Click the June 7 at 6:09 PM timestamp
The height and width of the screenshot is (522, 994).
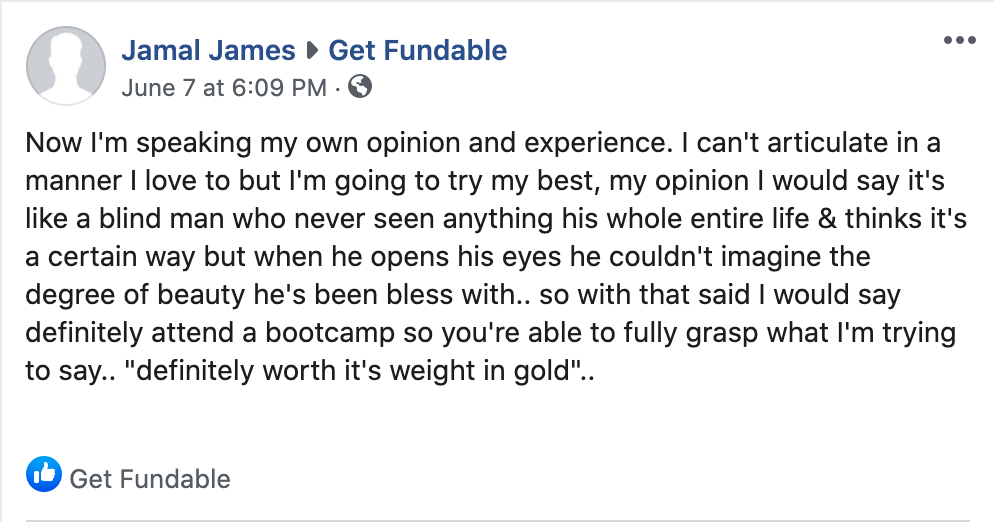[224, 88]
